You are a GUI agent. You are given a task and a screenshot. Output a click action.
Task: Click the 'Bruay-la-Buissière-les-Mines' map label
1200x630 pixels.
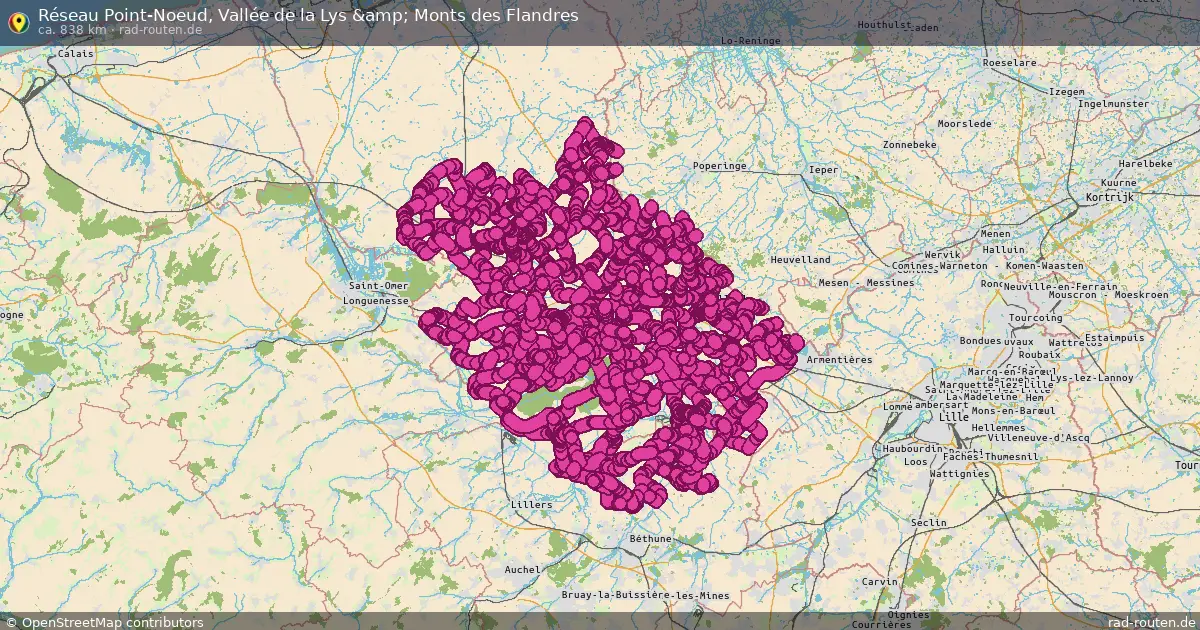(645, 595)
